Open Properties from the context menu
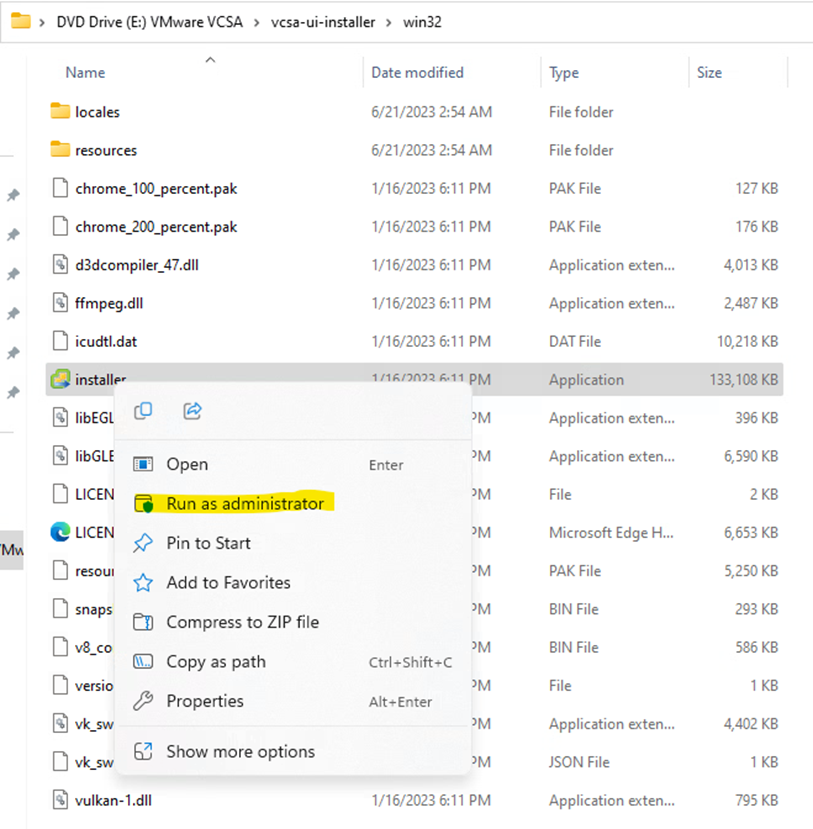The height and width of the screenshot is (829, 813). [x=204, y=701]
